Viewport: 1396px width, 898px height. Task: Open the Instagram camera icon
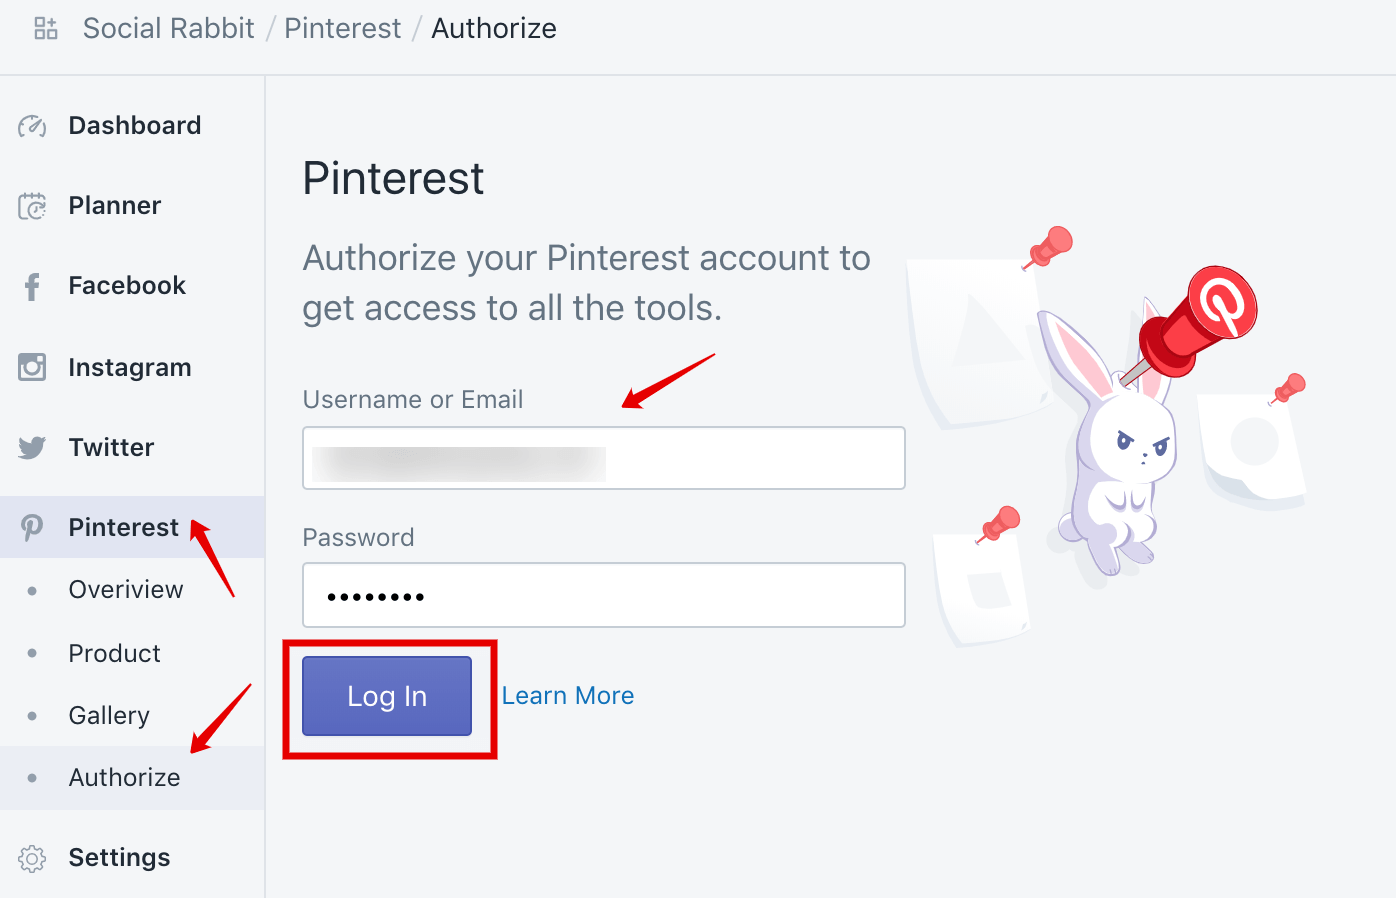31,367
